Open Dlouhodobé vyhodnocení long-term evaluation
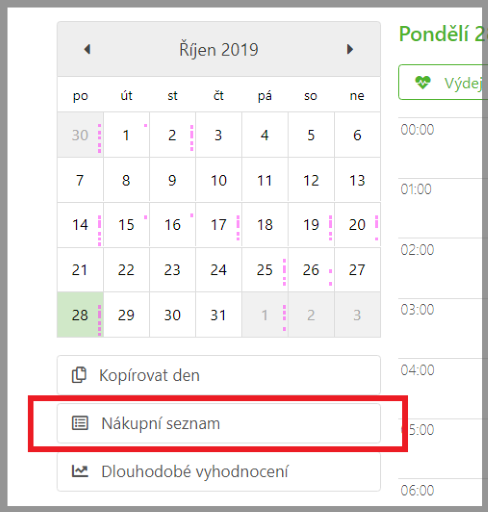Screen dimensions: 488x512 click(x=219, y=471)
